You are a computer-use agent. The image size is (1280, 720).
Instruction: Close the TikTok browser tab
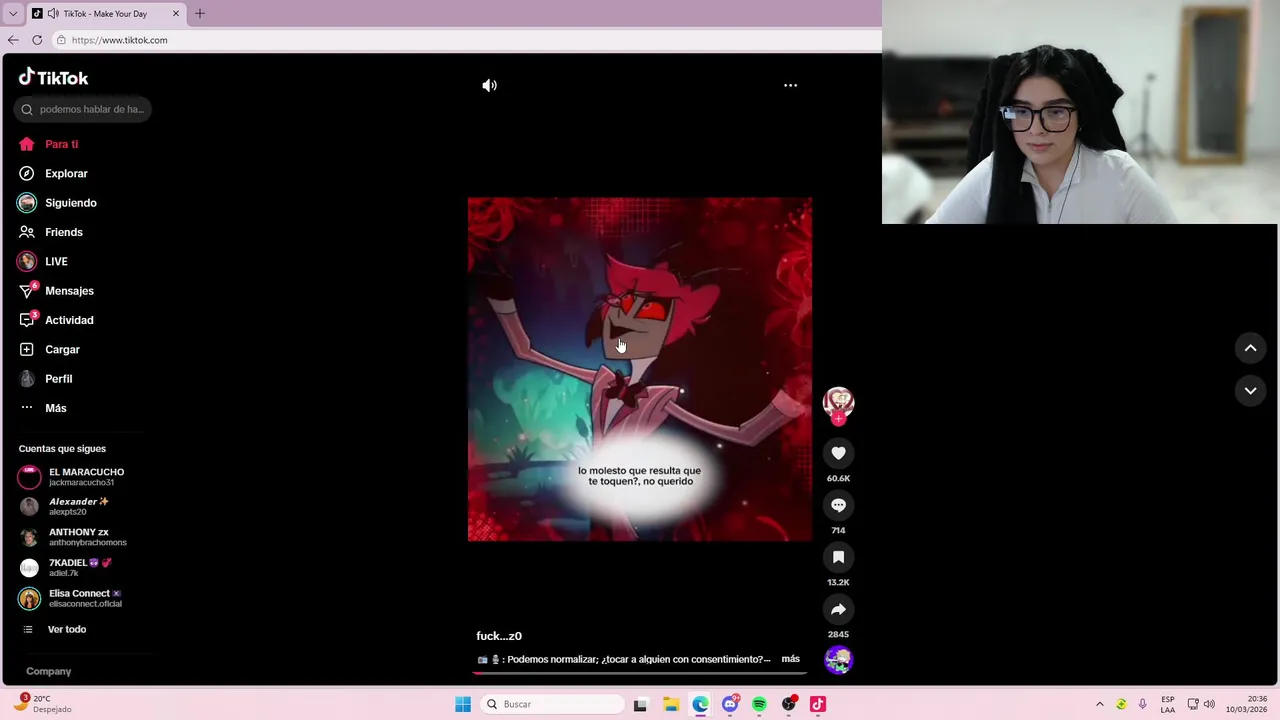(176, 14)
